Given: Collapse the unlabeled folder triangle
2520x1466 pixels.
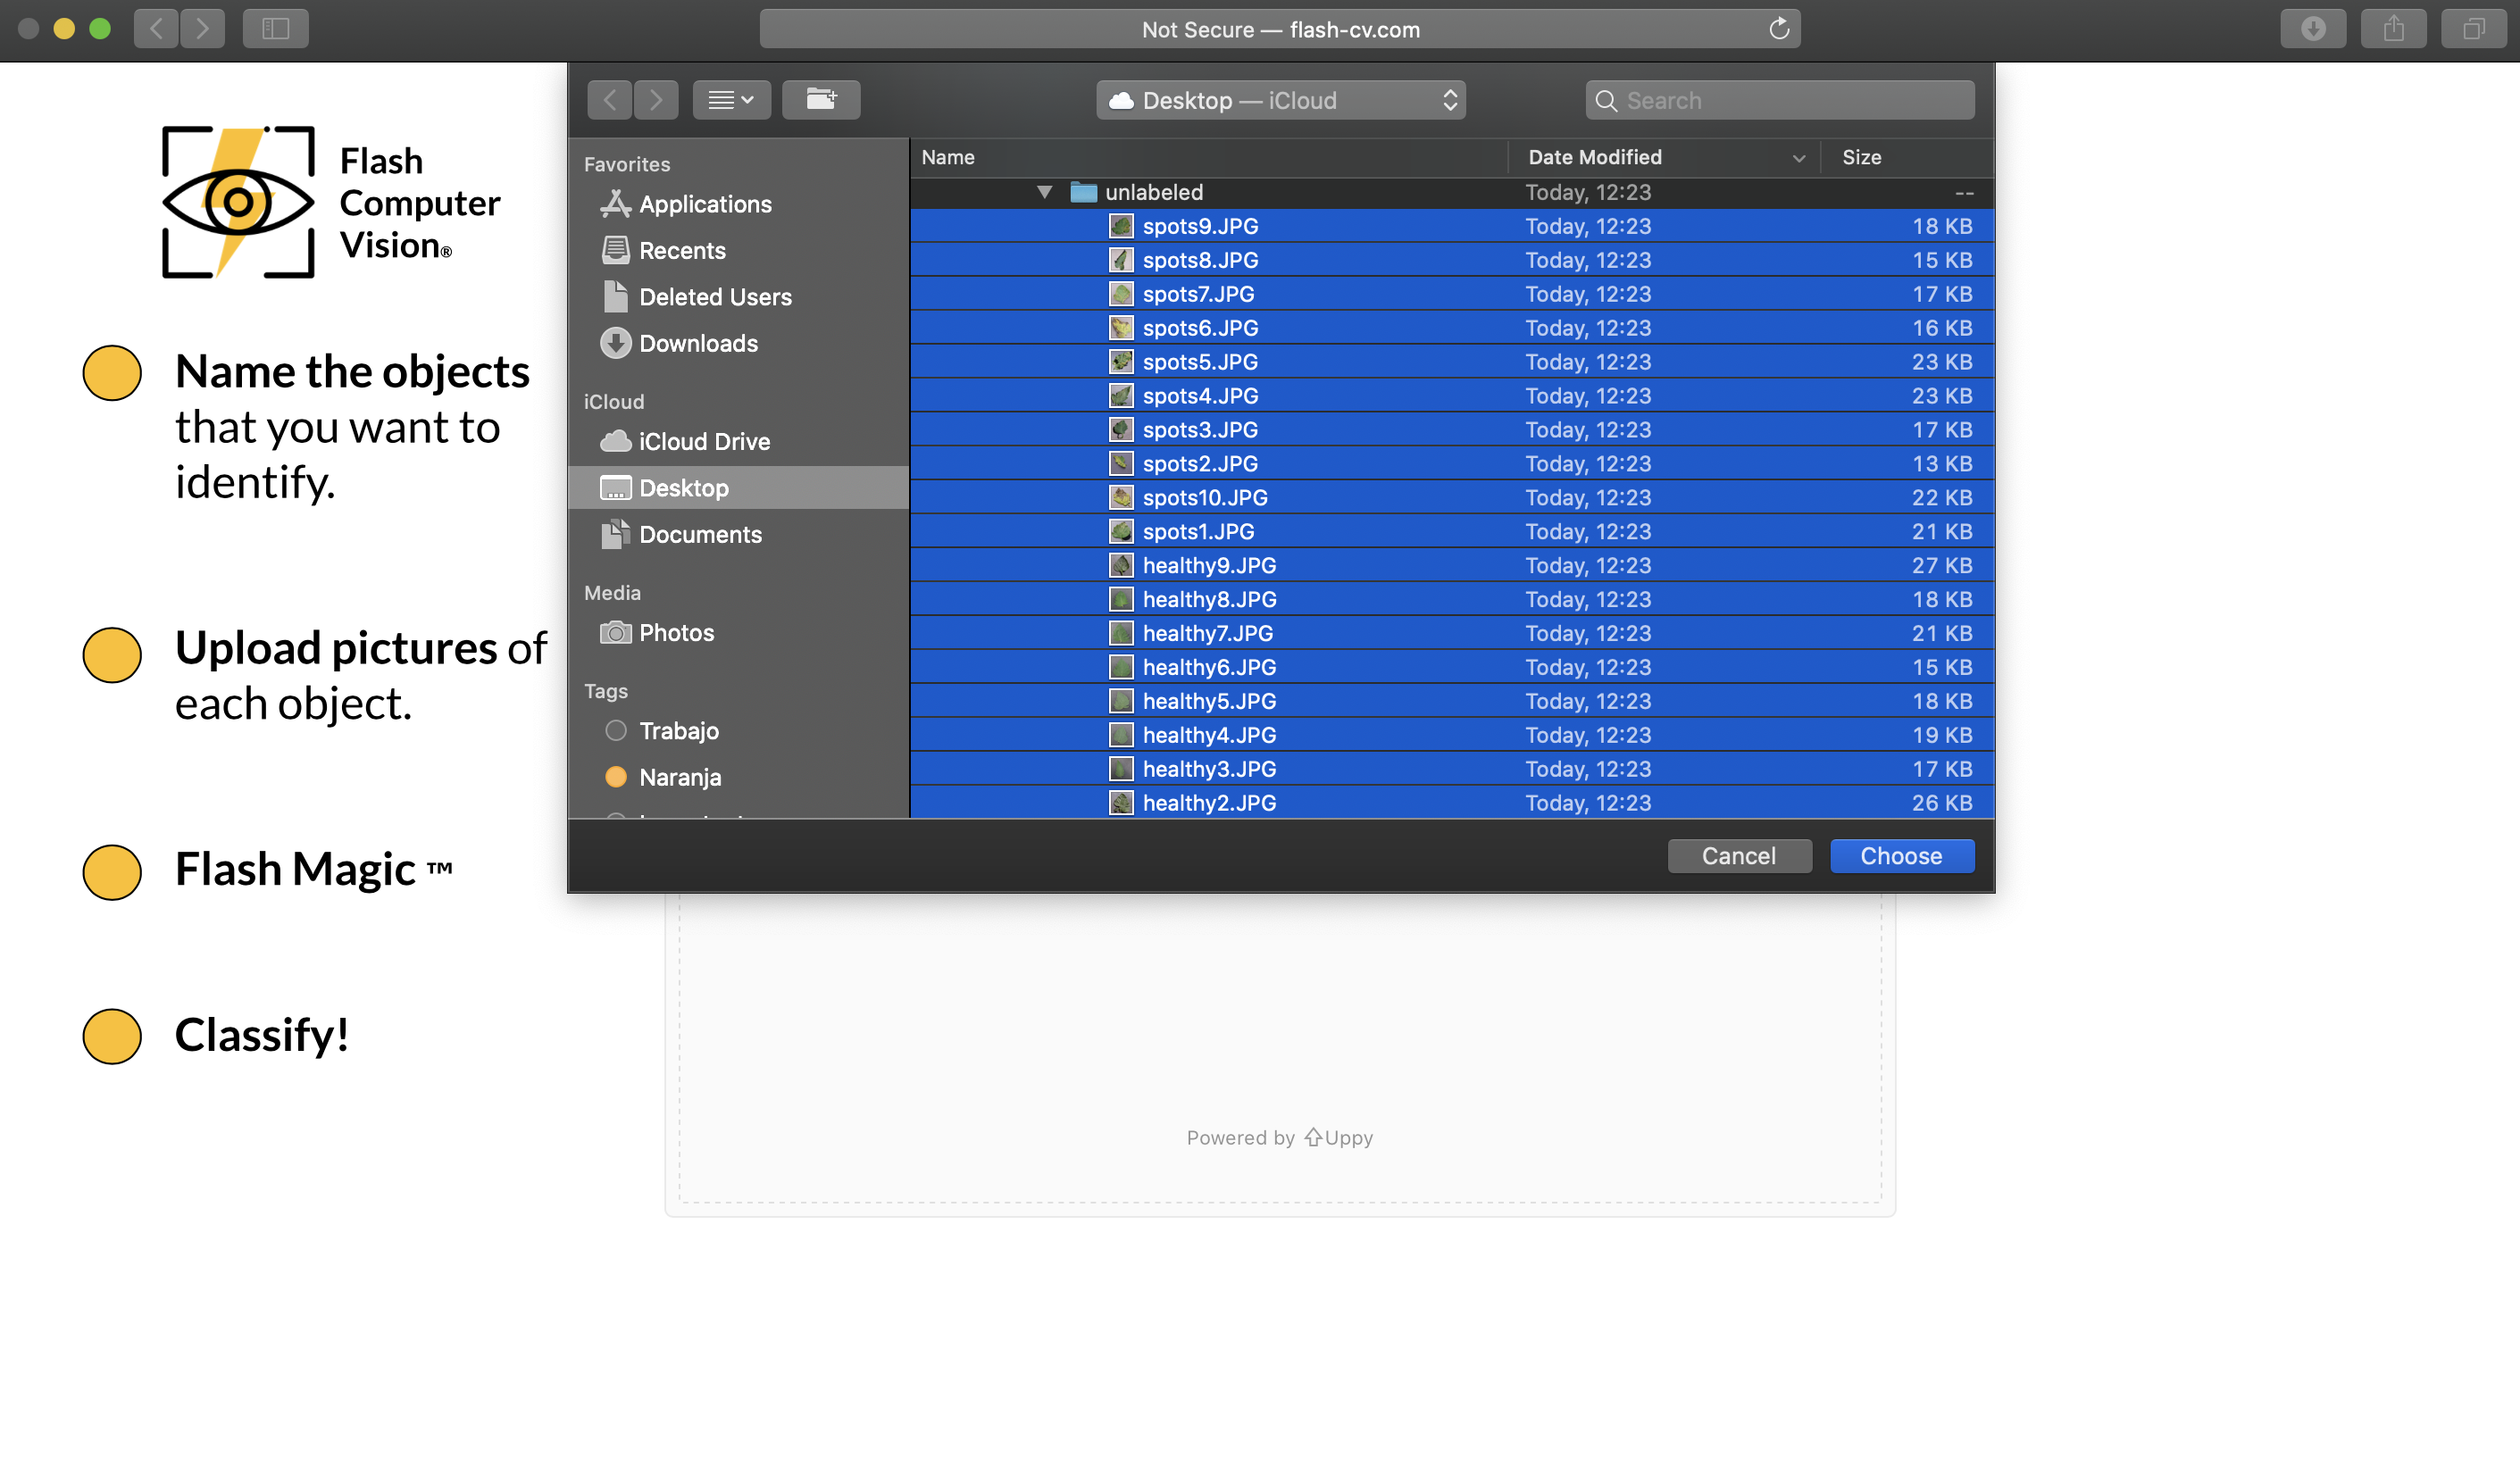Looking at the screenshot, I should click(x=1044, y=192).
